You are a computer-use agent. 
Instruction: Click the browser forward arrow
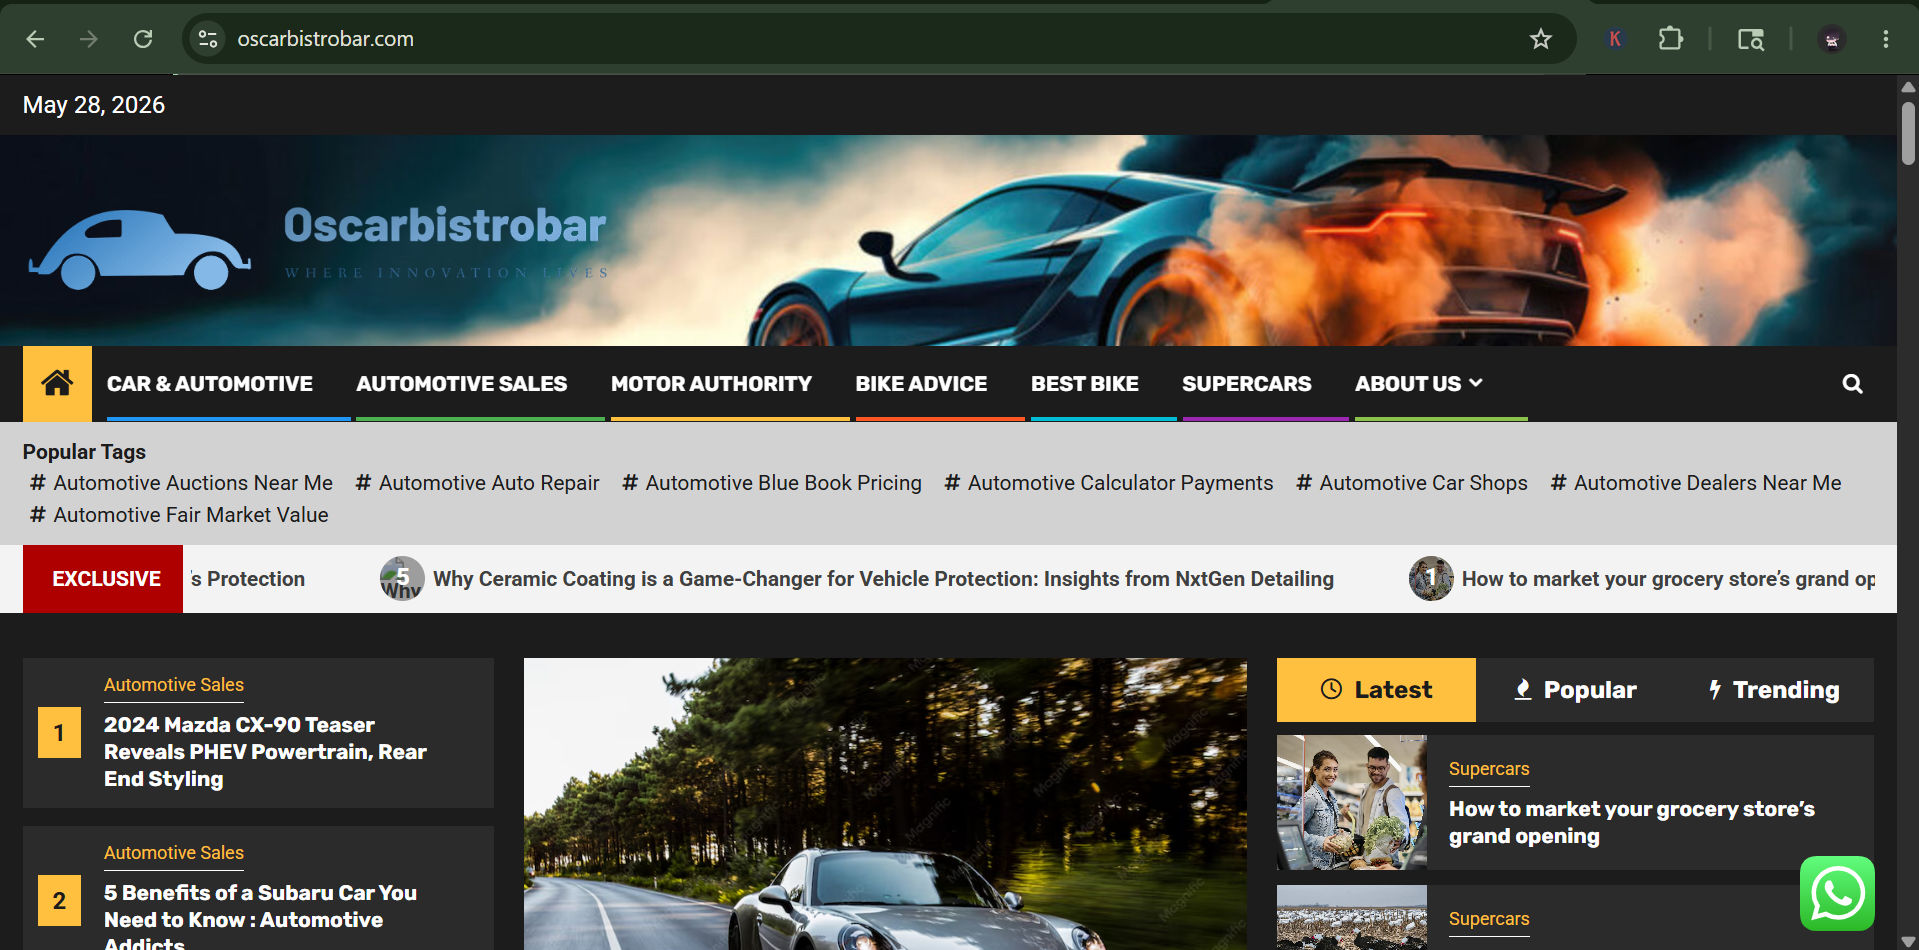pos(89,39)
